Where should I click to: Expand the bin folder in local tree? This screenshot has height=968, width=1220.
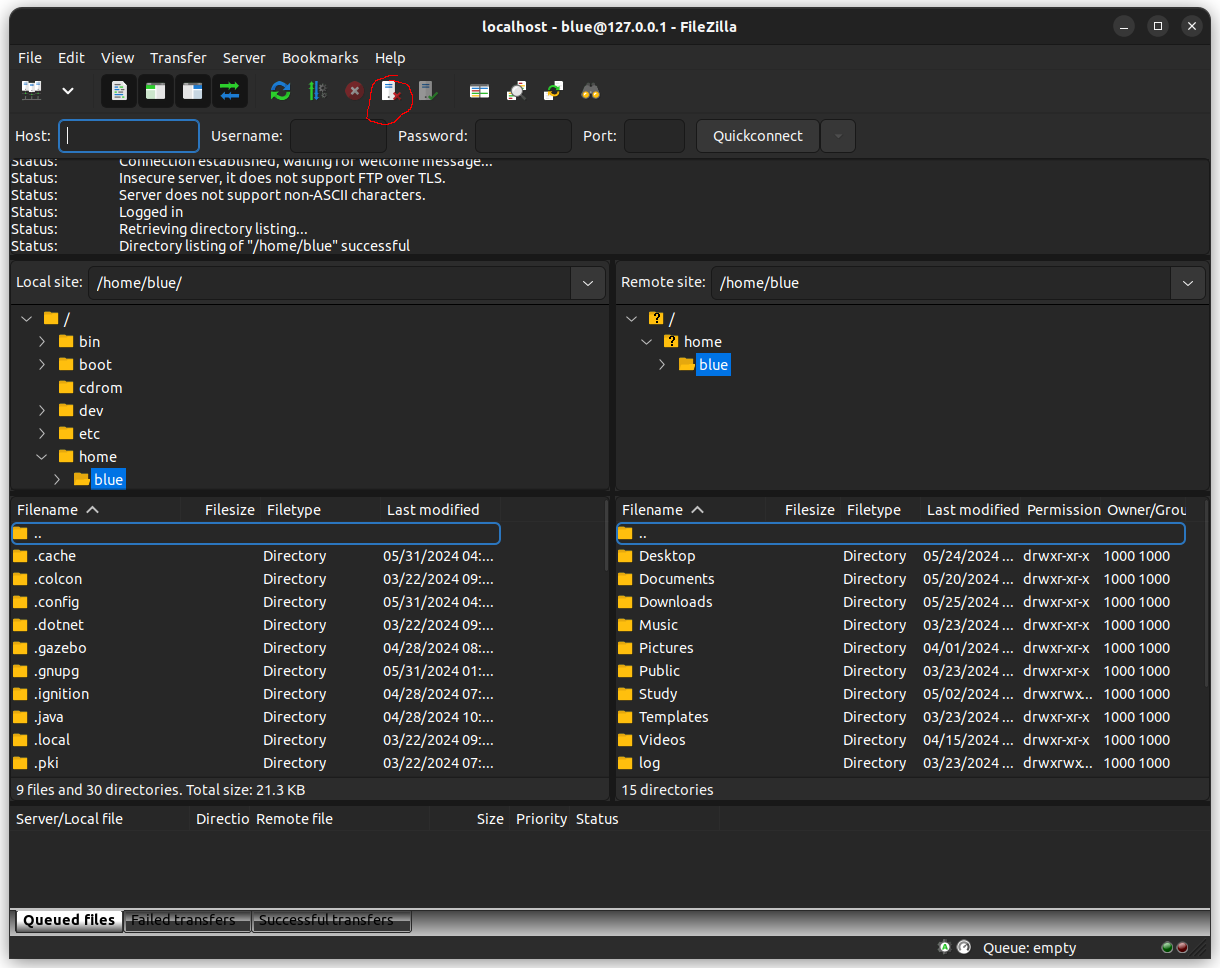click(42, 342)
